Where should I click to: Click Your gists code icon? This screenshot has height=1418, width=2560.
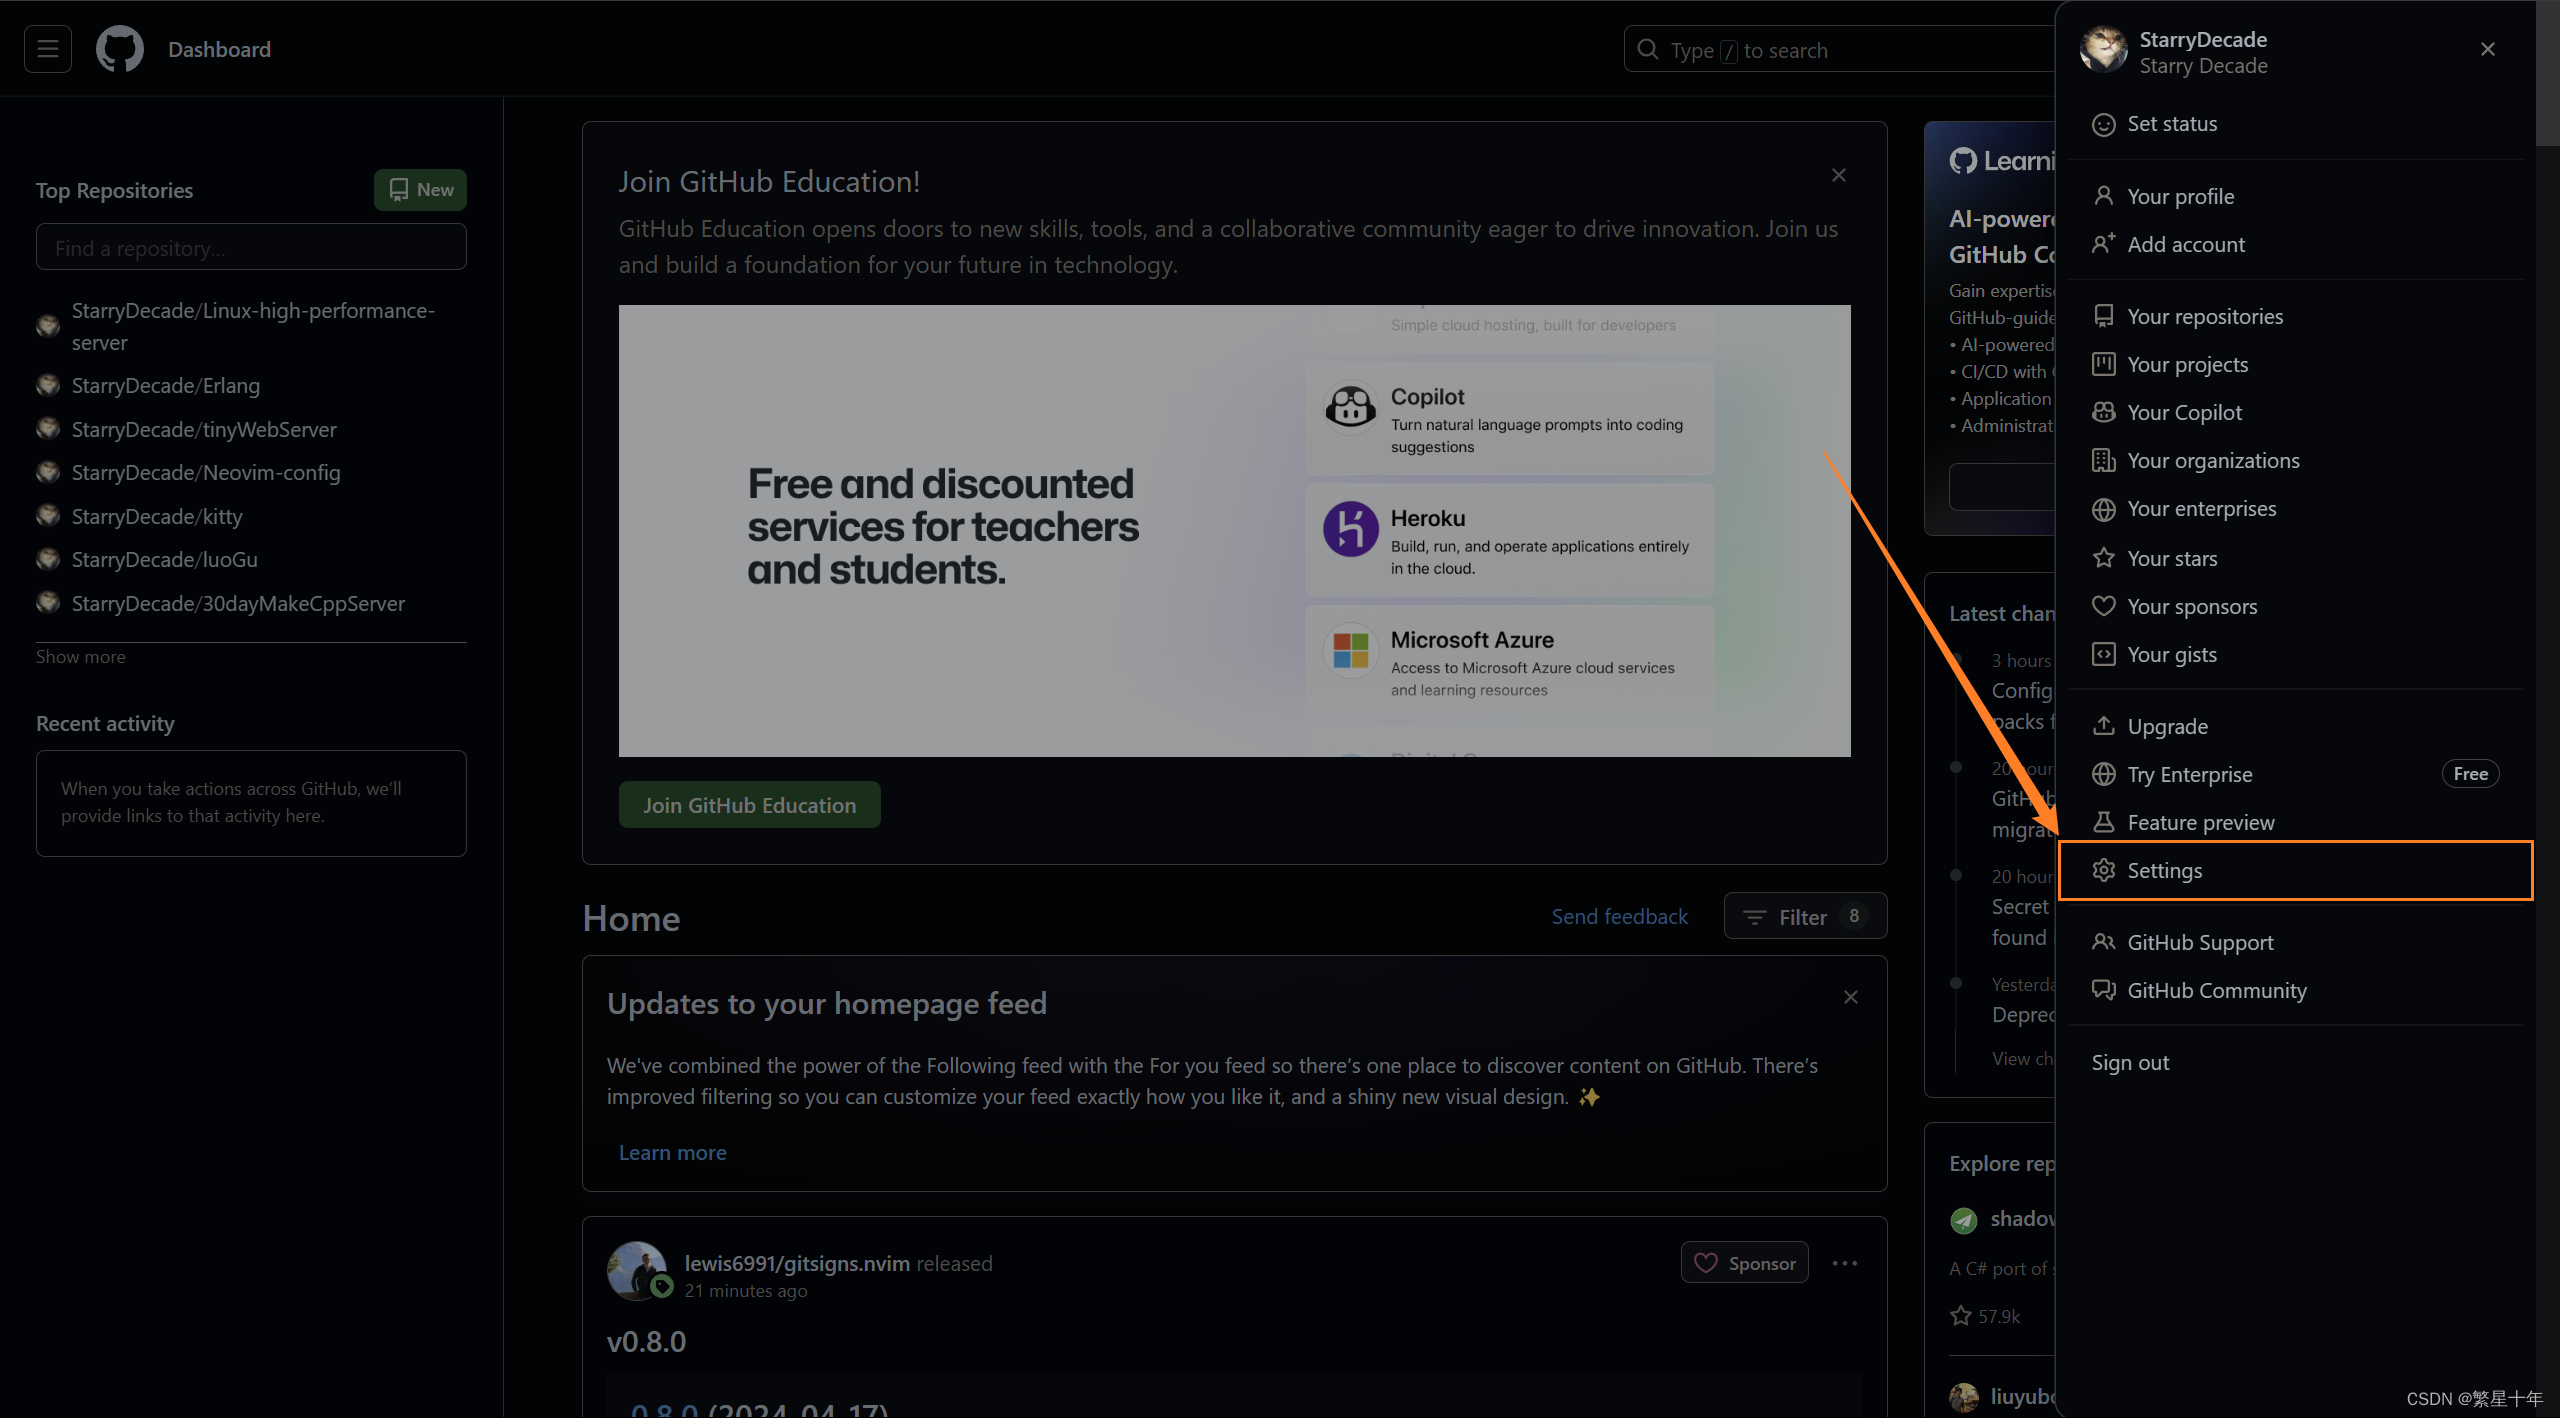tap(2104, 654)
